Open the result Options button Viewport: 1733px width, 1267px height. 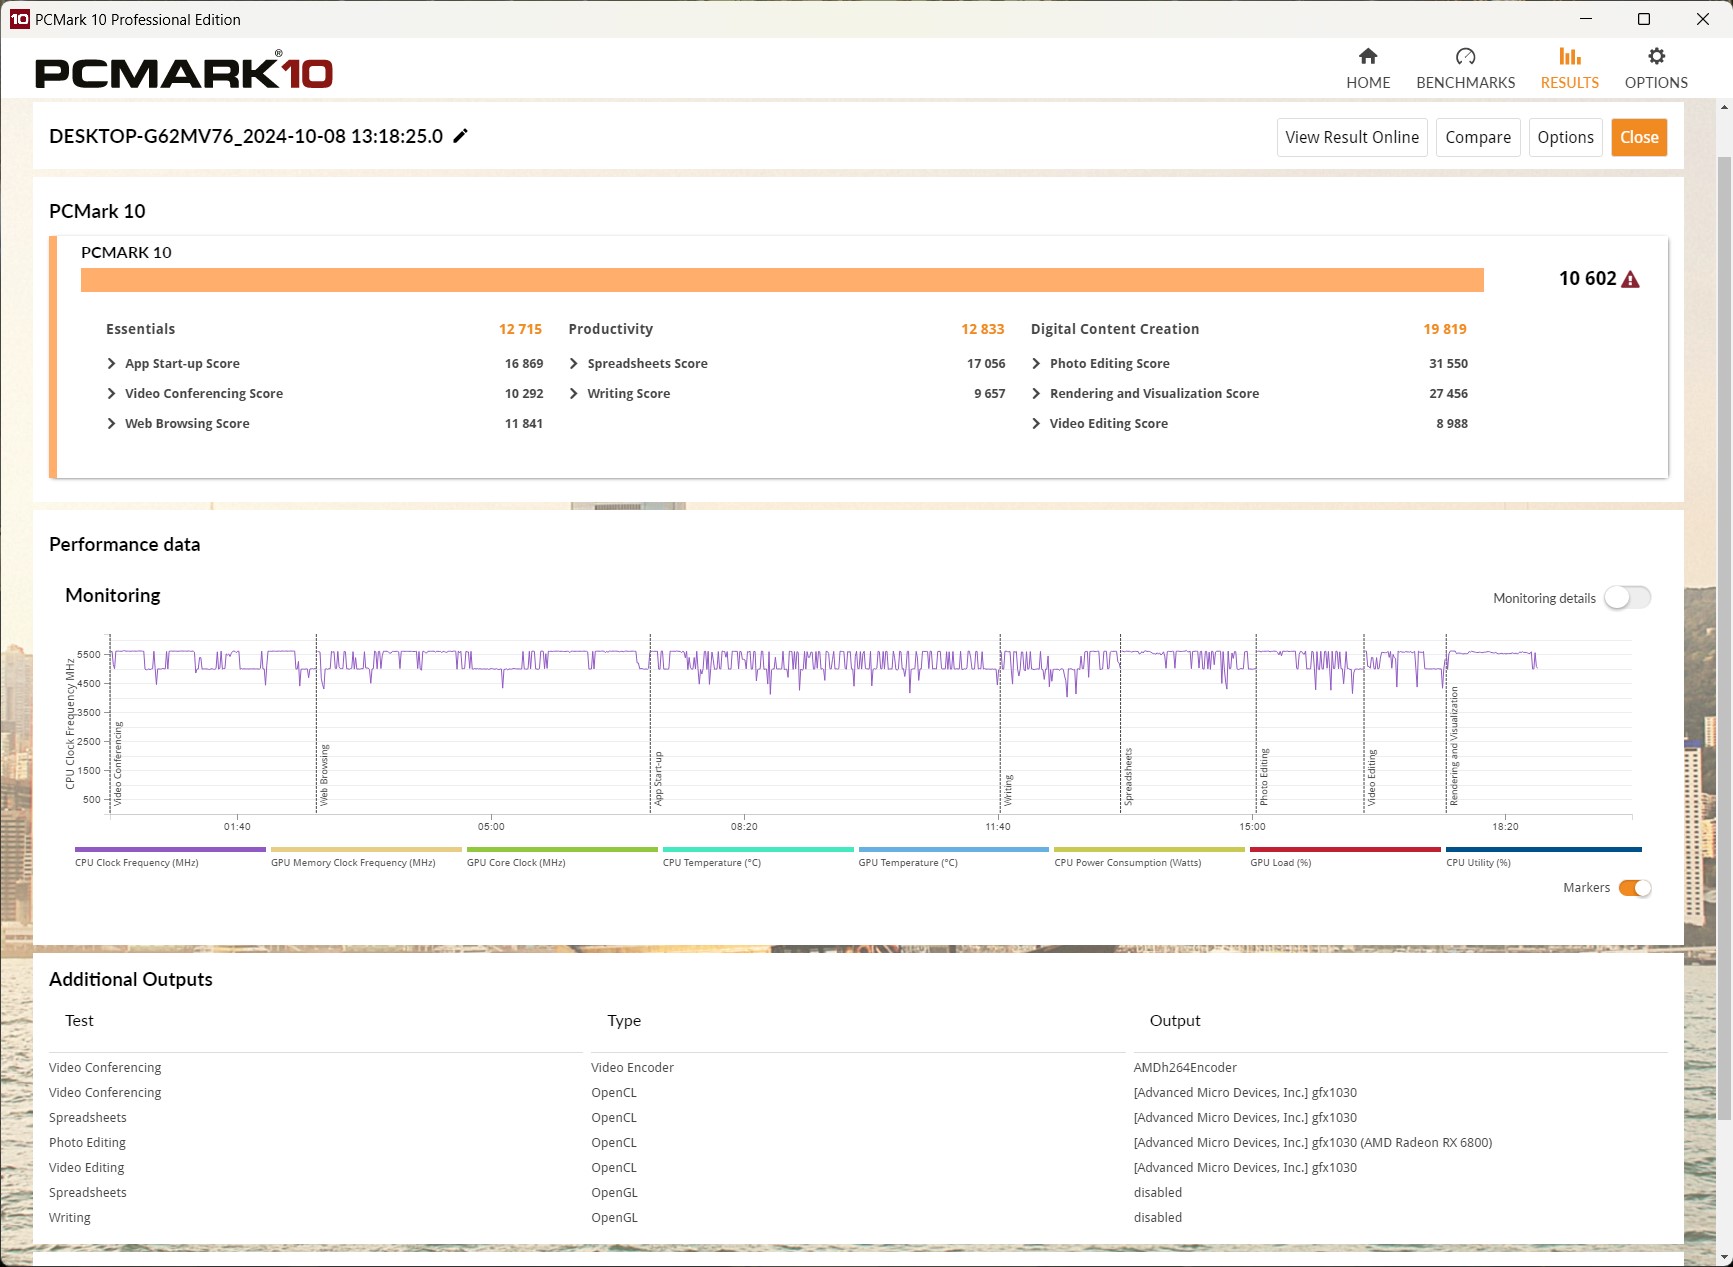point(1565,137)
